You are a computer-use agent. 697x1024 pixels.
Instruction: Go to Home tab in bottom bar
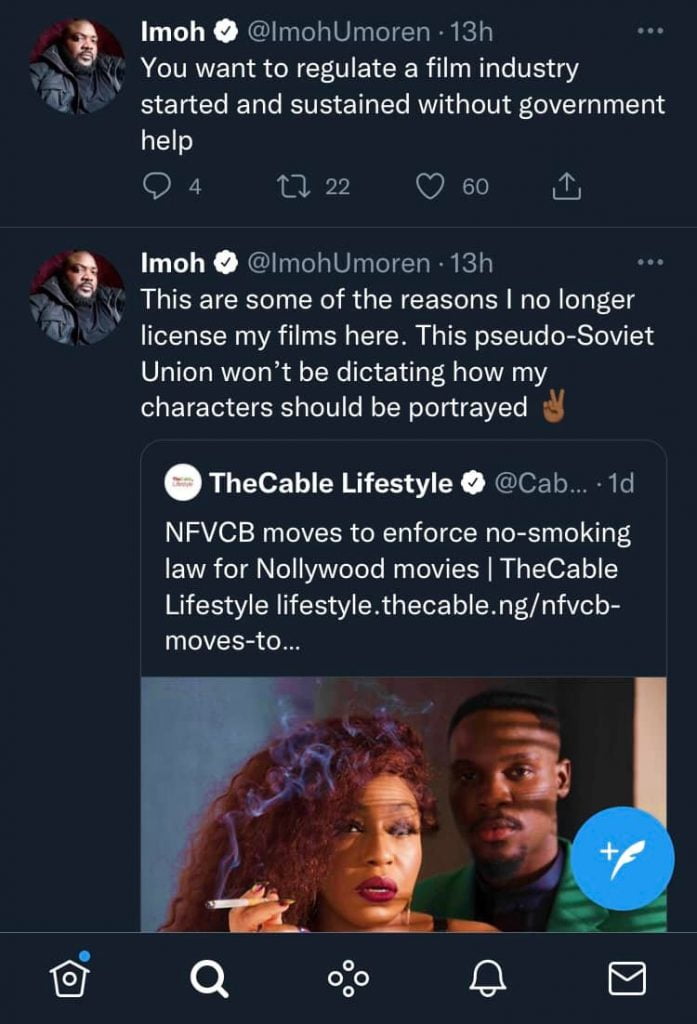(70, 977)
